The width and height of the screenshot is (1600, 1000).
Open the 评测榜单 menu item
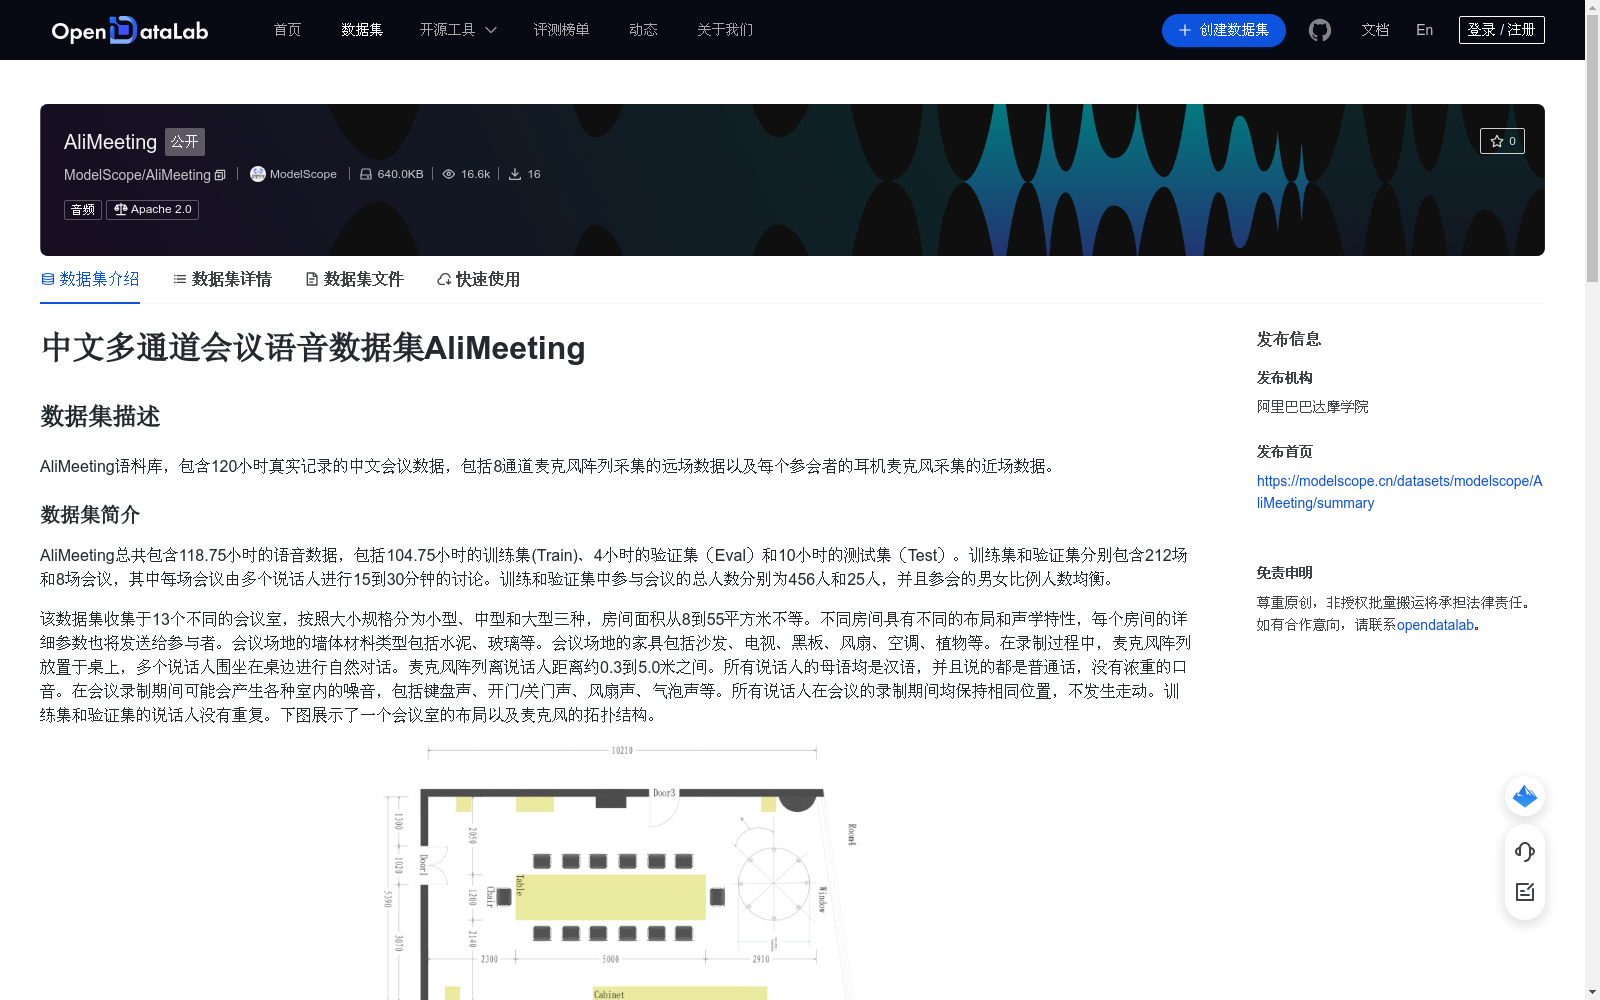click(561, 30)
